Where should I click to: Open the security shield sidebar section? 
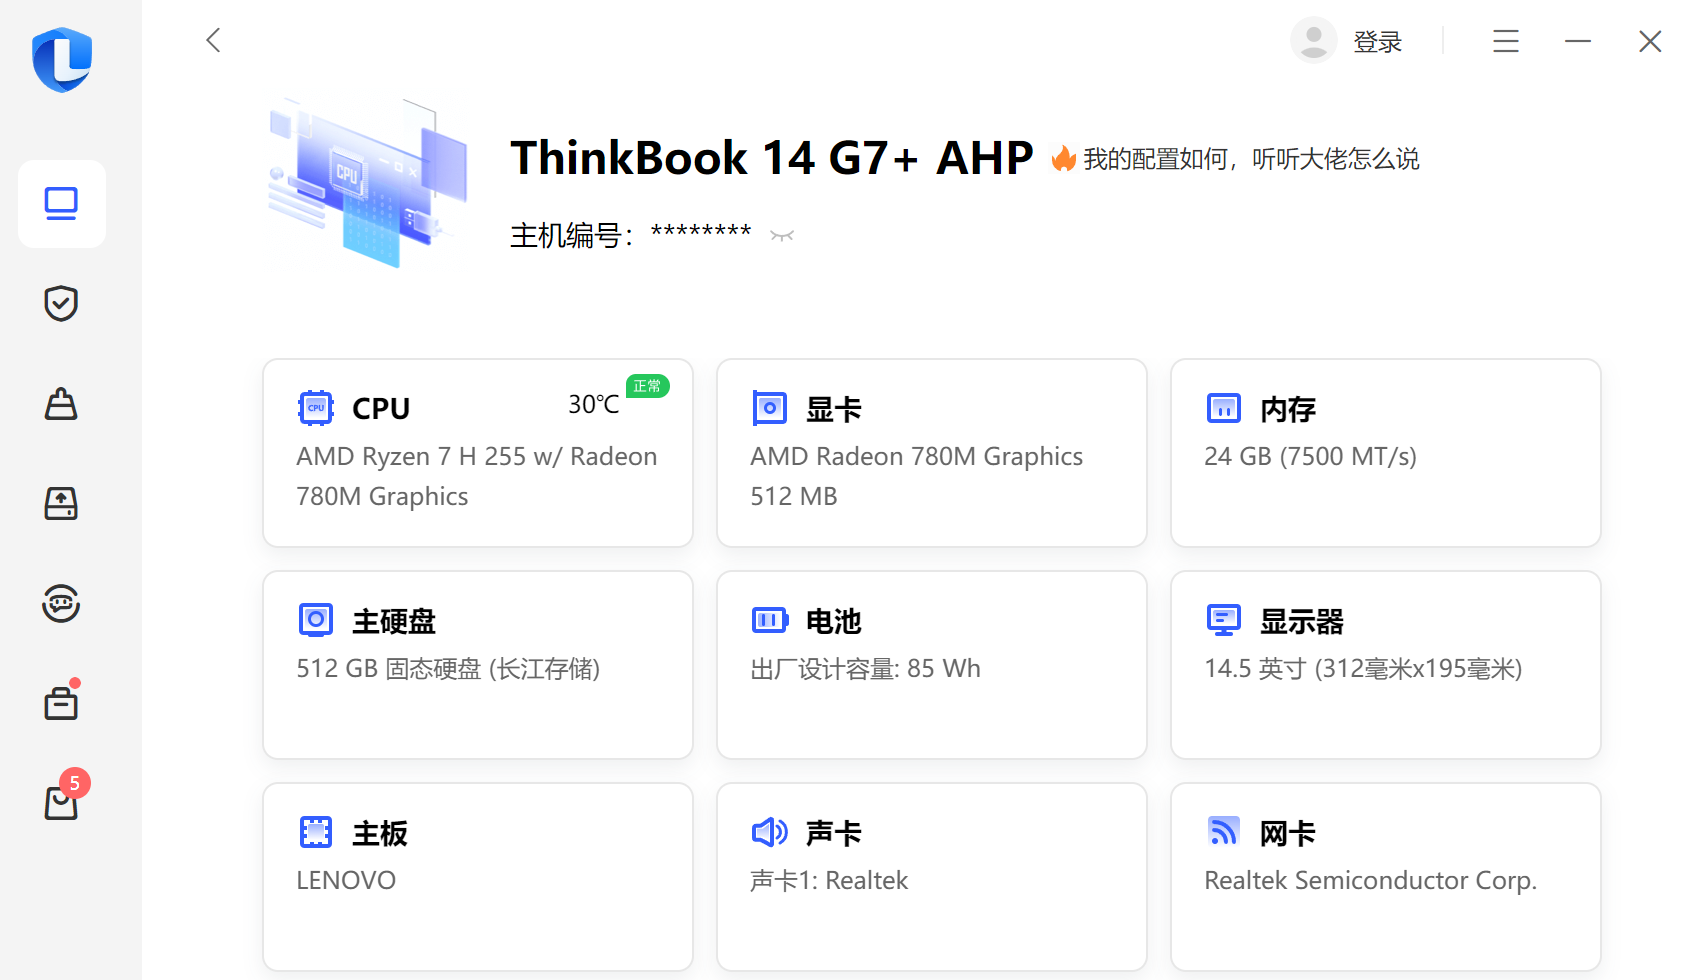(x=62, y=303)
